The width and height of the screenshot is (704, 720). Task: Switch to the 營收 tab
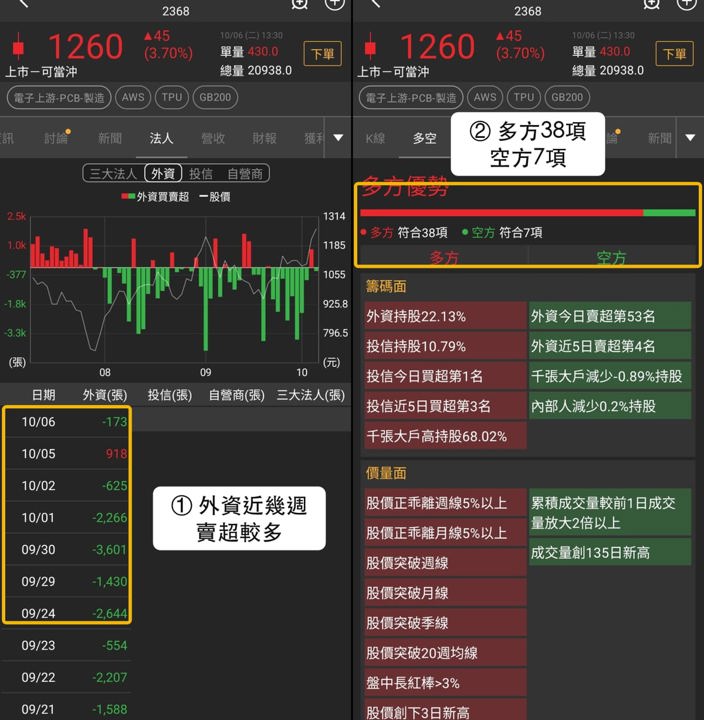click(213, 138)
